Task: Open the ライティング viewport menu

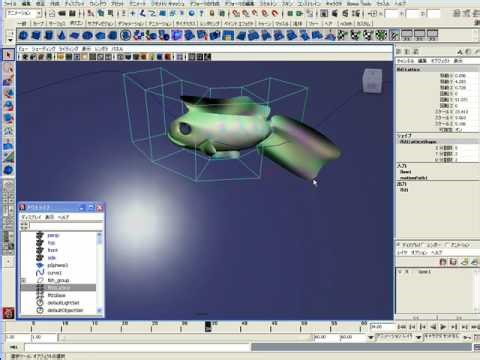Action: (x=68, y=49)
